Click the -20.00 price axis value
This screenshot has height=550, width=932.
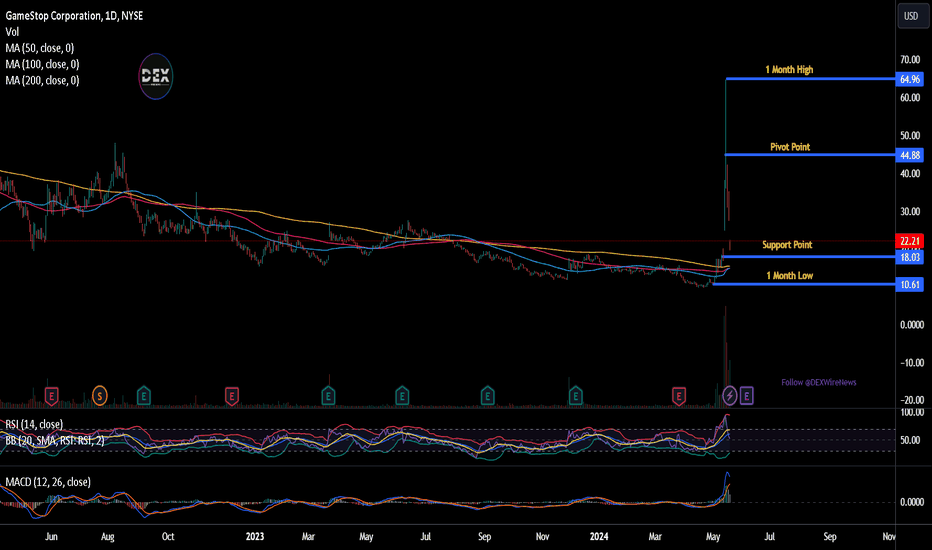click(x=911, y=400)
